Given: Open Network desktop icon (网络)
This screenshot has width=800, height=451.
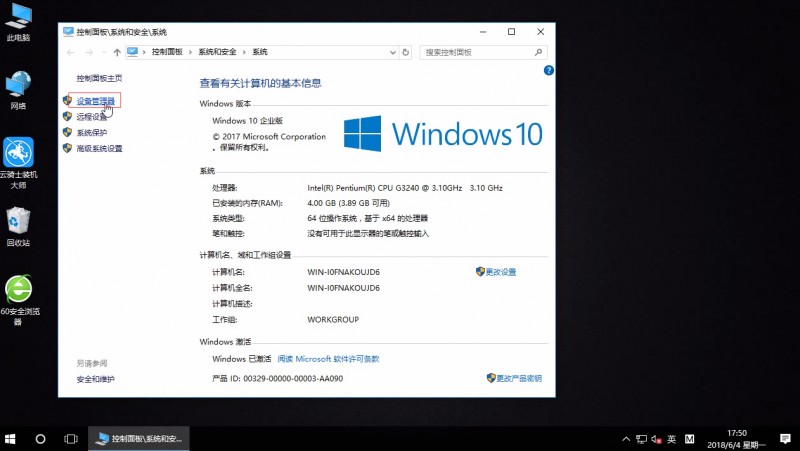Looking at the screenshot, I should tap(18, 91).
